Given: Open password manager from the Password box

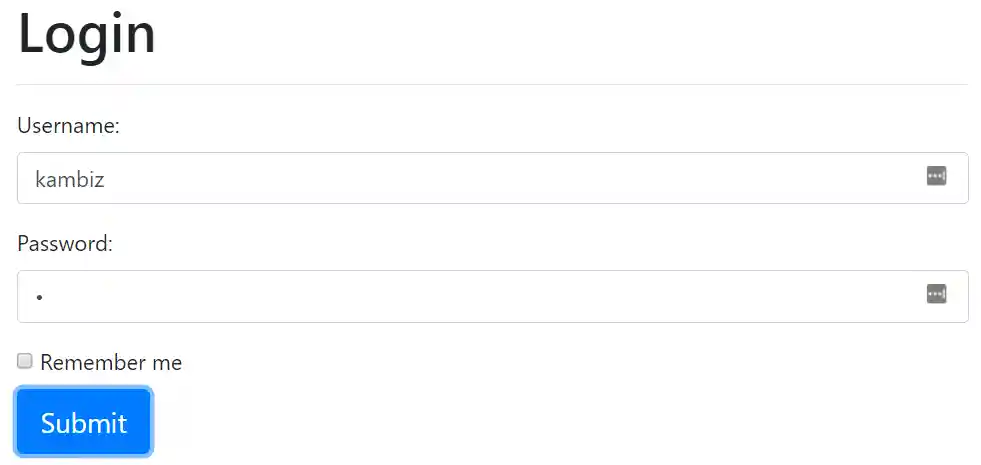Looking at the screenshot, I should coord(936,294).
